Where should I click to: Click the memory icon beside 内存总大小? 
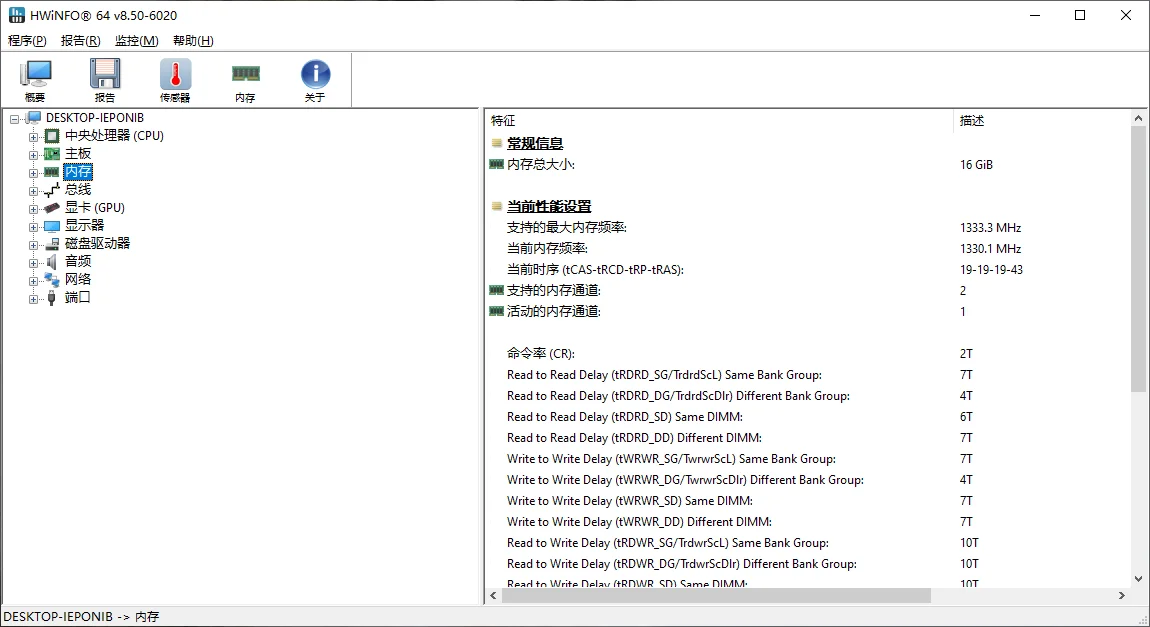497,164
